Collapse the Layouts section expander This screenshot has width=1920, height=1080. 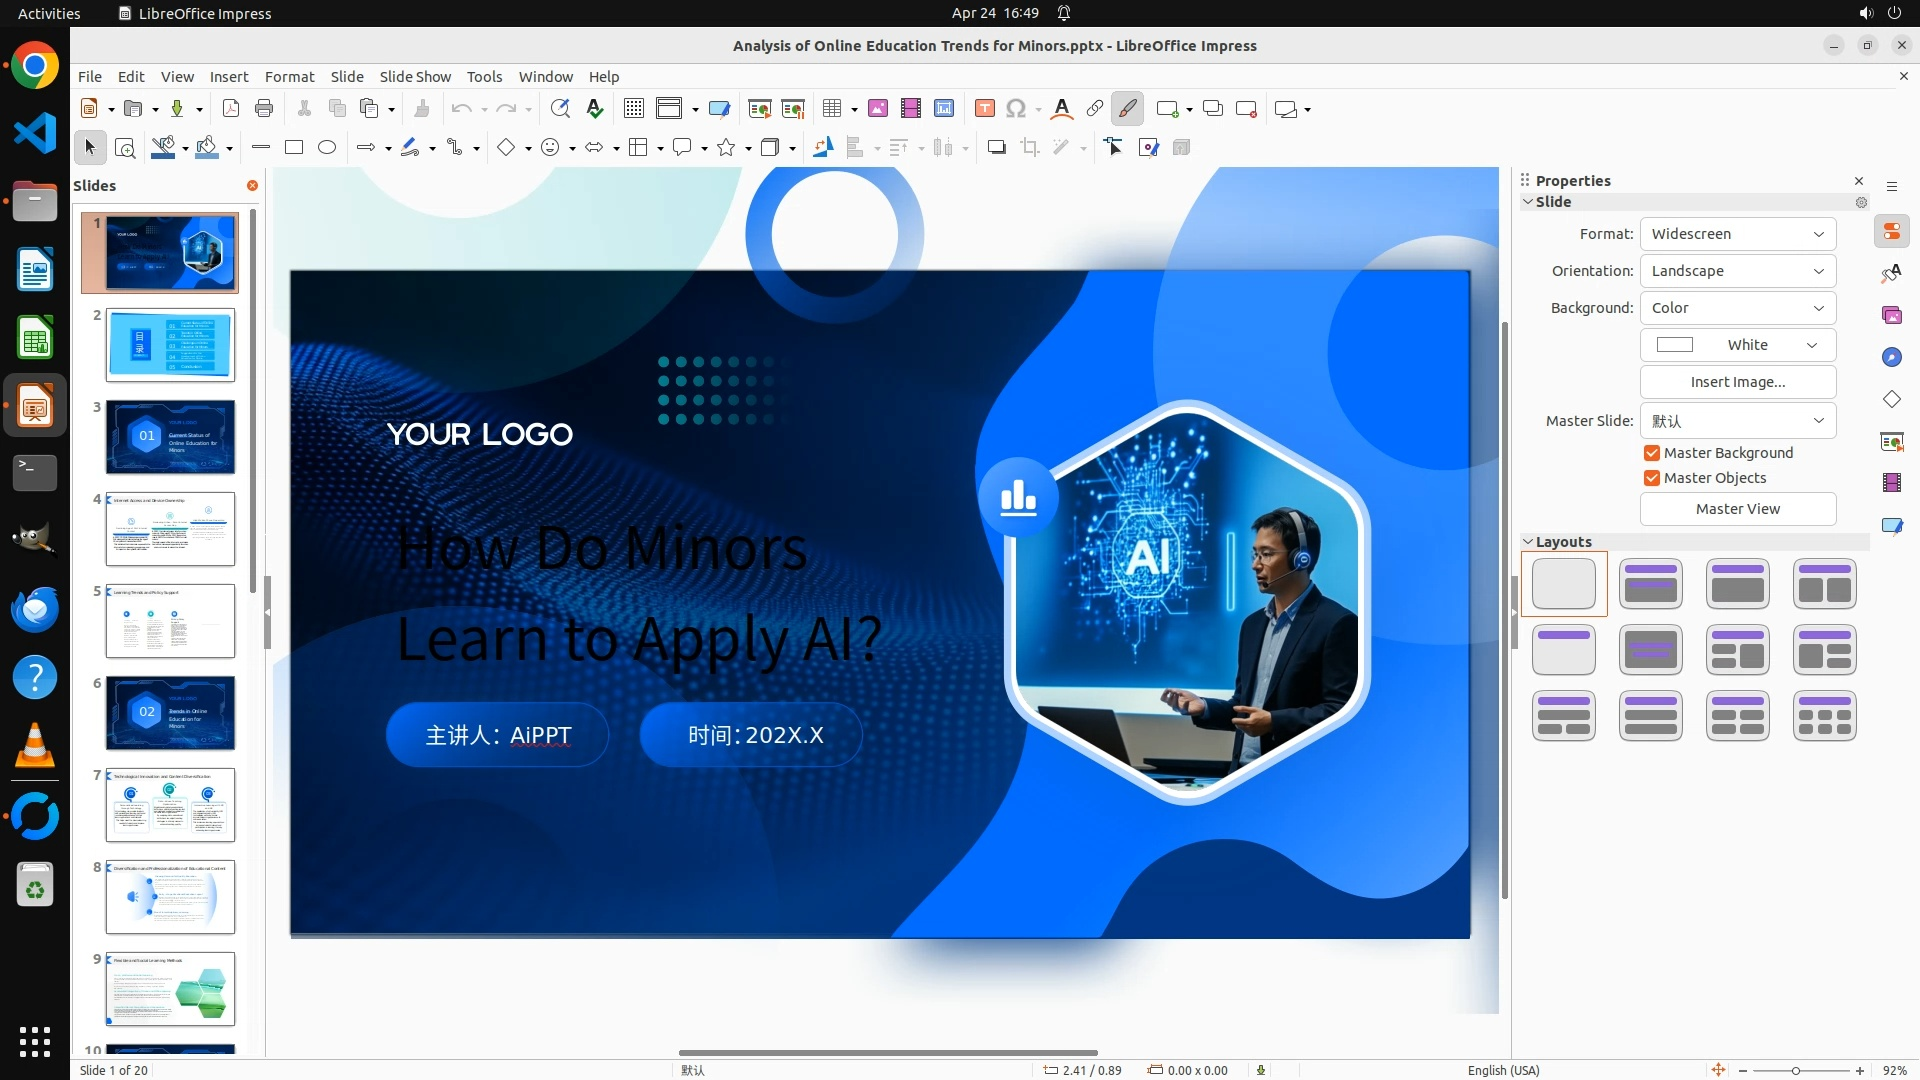pos(1528,541)
